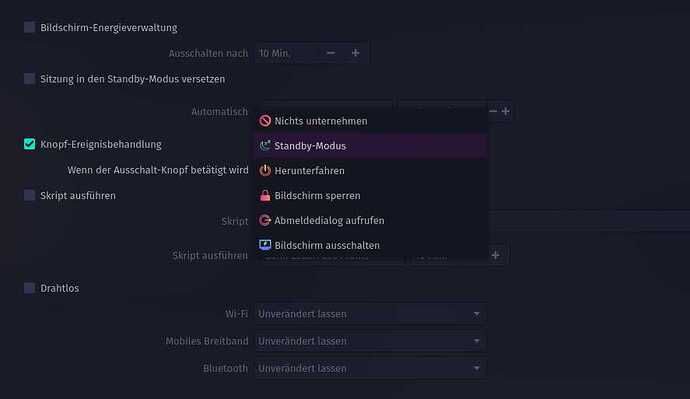Click the padlock icon beside Bildschirm sperren
The width and height of the screenshot is (690, 399).
(x=265, y=195)
